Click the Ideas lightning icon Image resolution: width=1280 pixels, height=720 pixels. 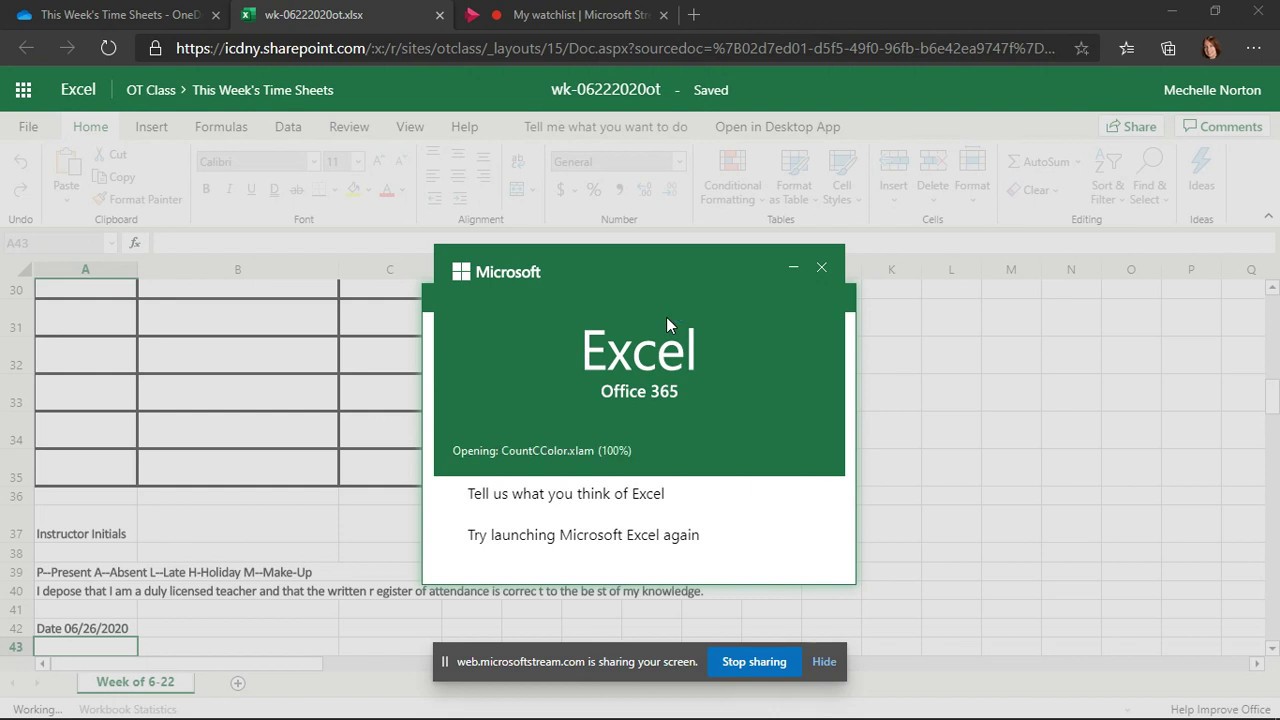point(1201,161)
